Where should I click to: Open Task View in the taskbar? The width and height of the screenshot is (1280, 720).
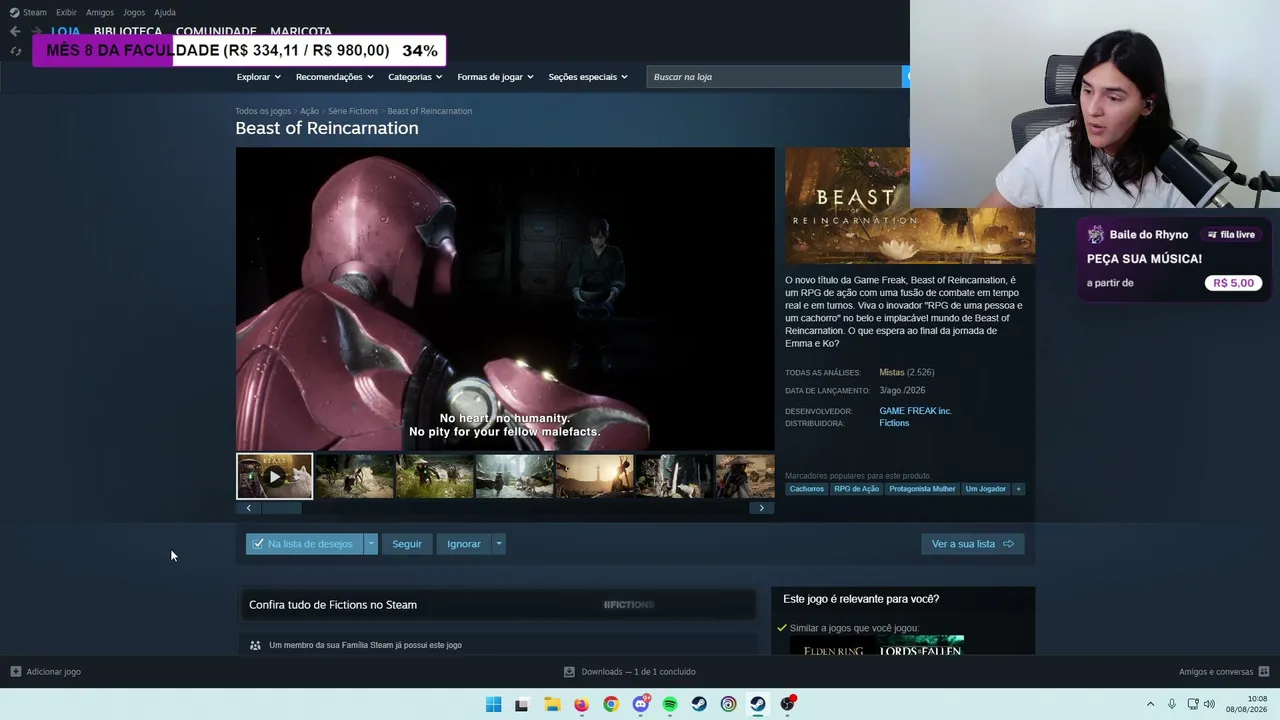[521, 704]
